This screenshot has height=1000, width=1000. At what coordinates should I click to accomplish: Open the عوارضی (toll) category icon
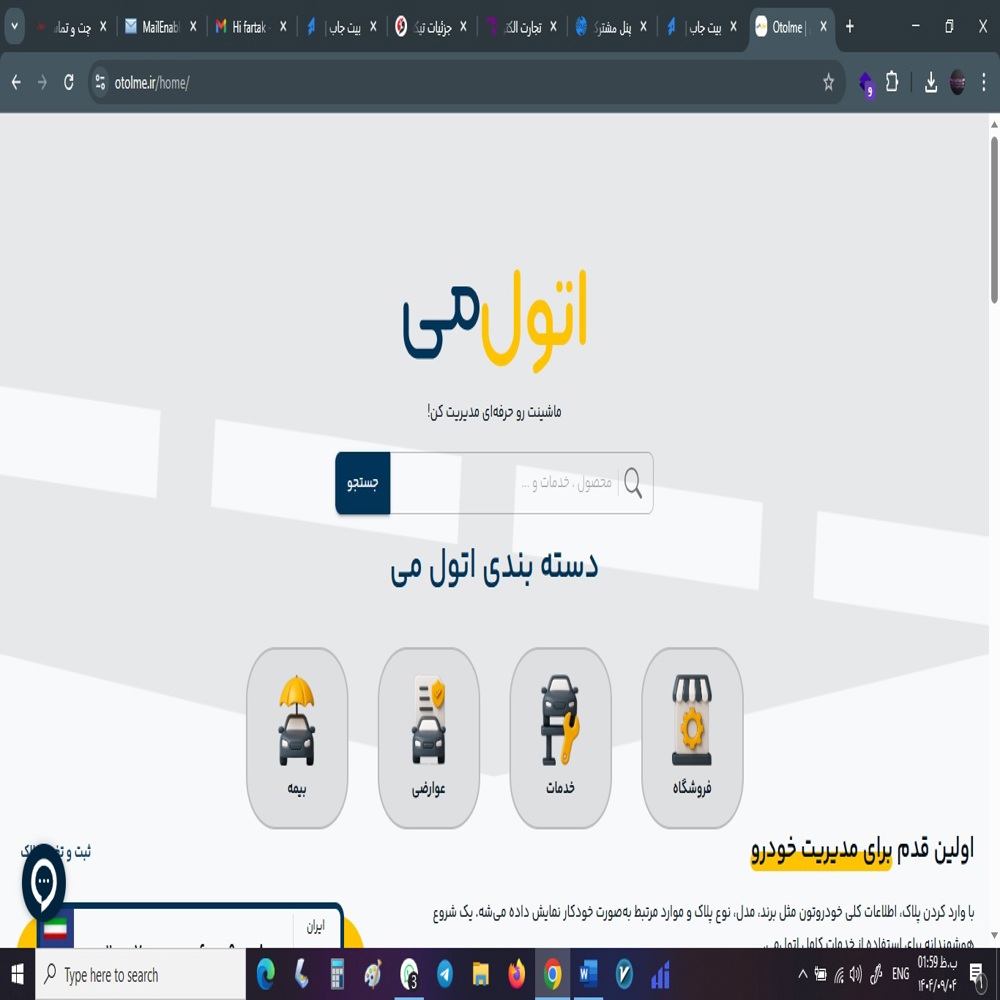tap(429, 737)
